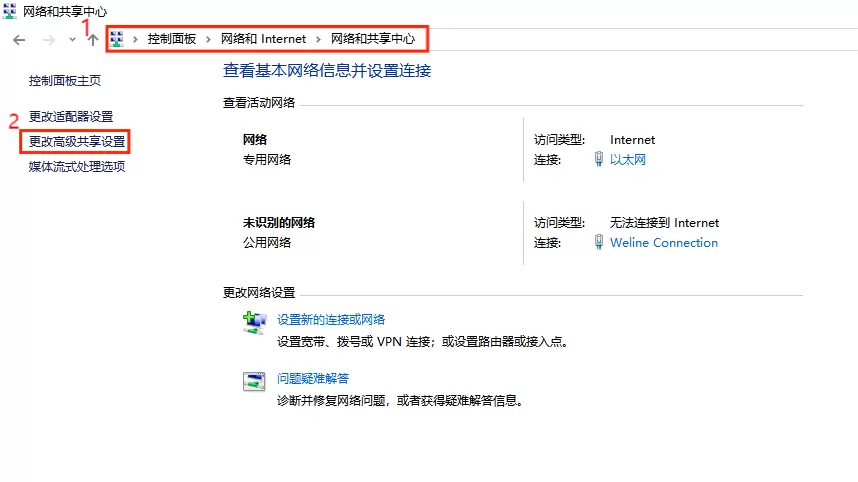Click the Ethernet plug icon beside 以太网
This screenshot has width=858, height=482.
pos(599,160)
